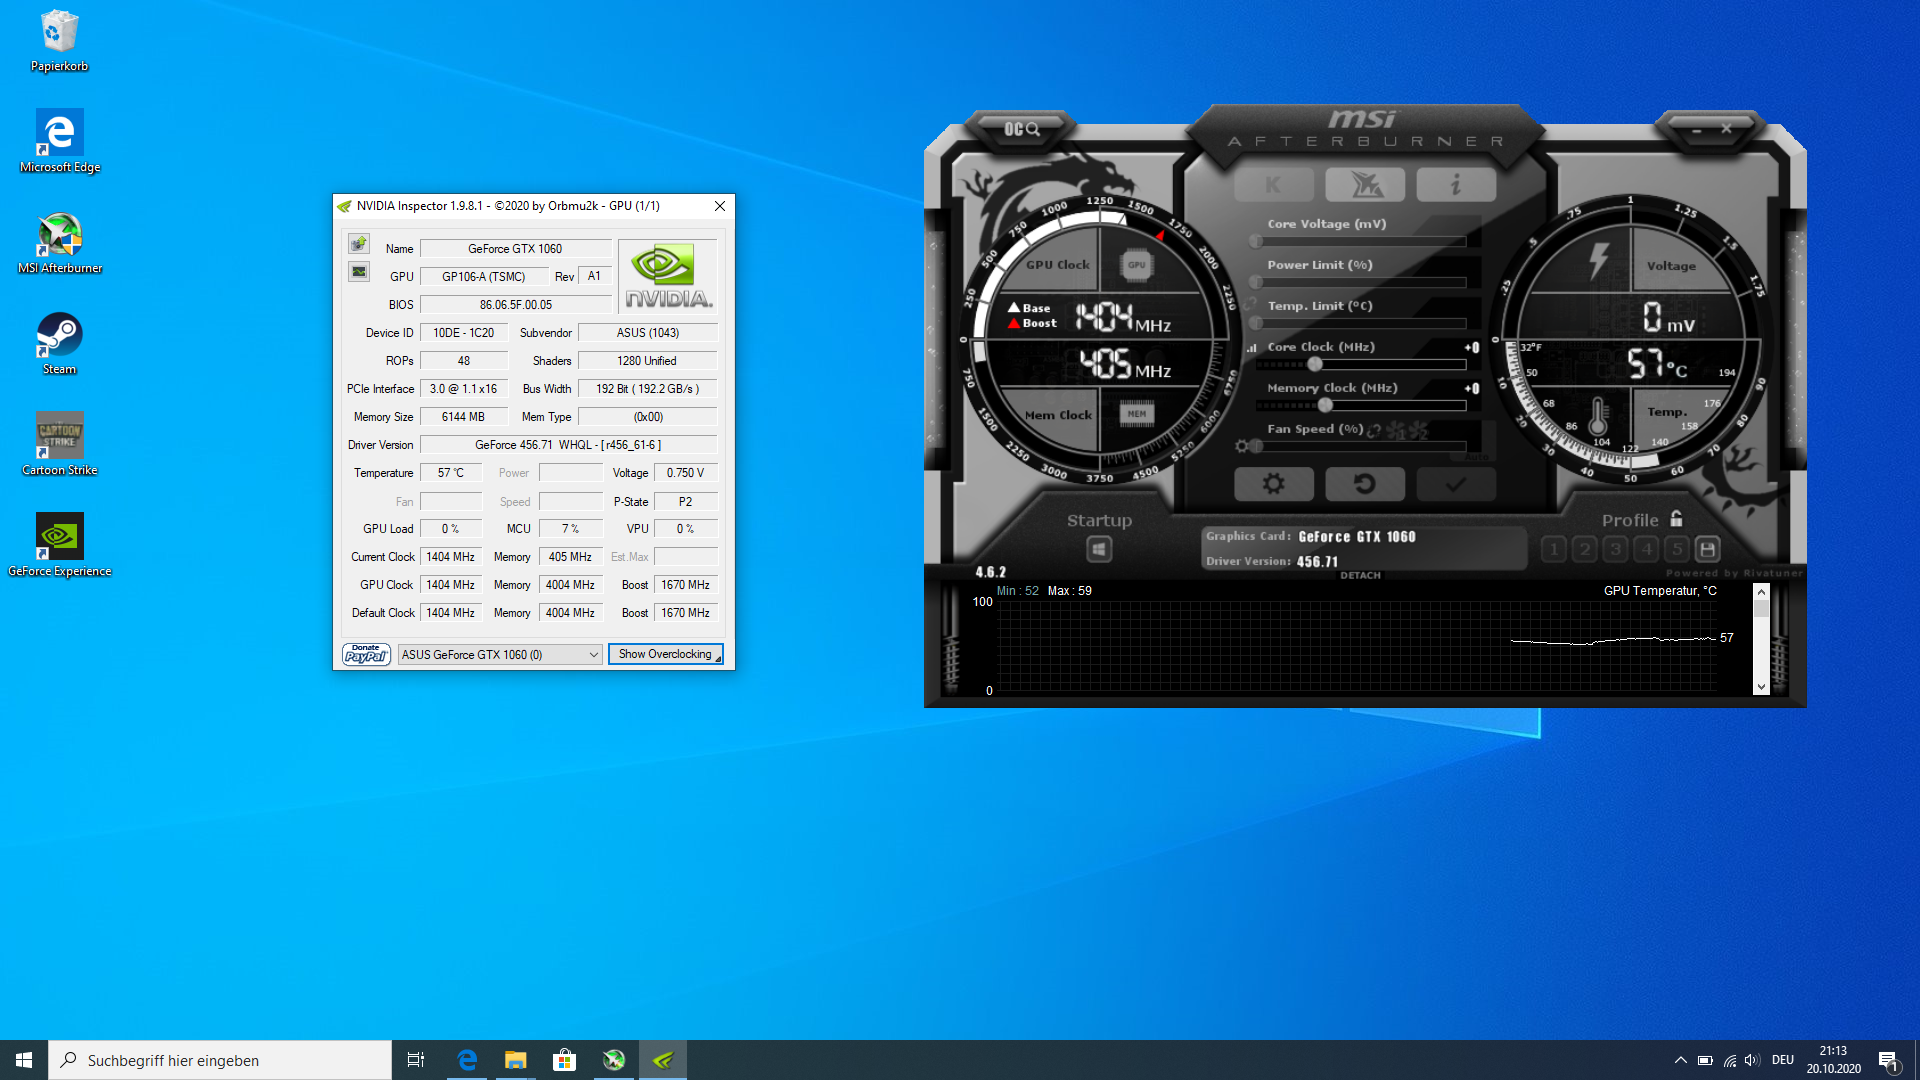Viewport: 1920px width, 1080px height.
Task: Minimize the Afterburner window
Action: (1697, 130)
